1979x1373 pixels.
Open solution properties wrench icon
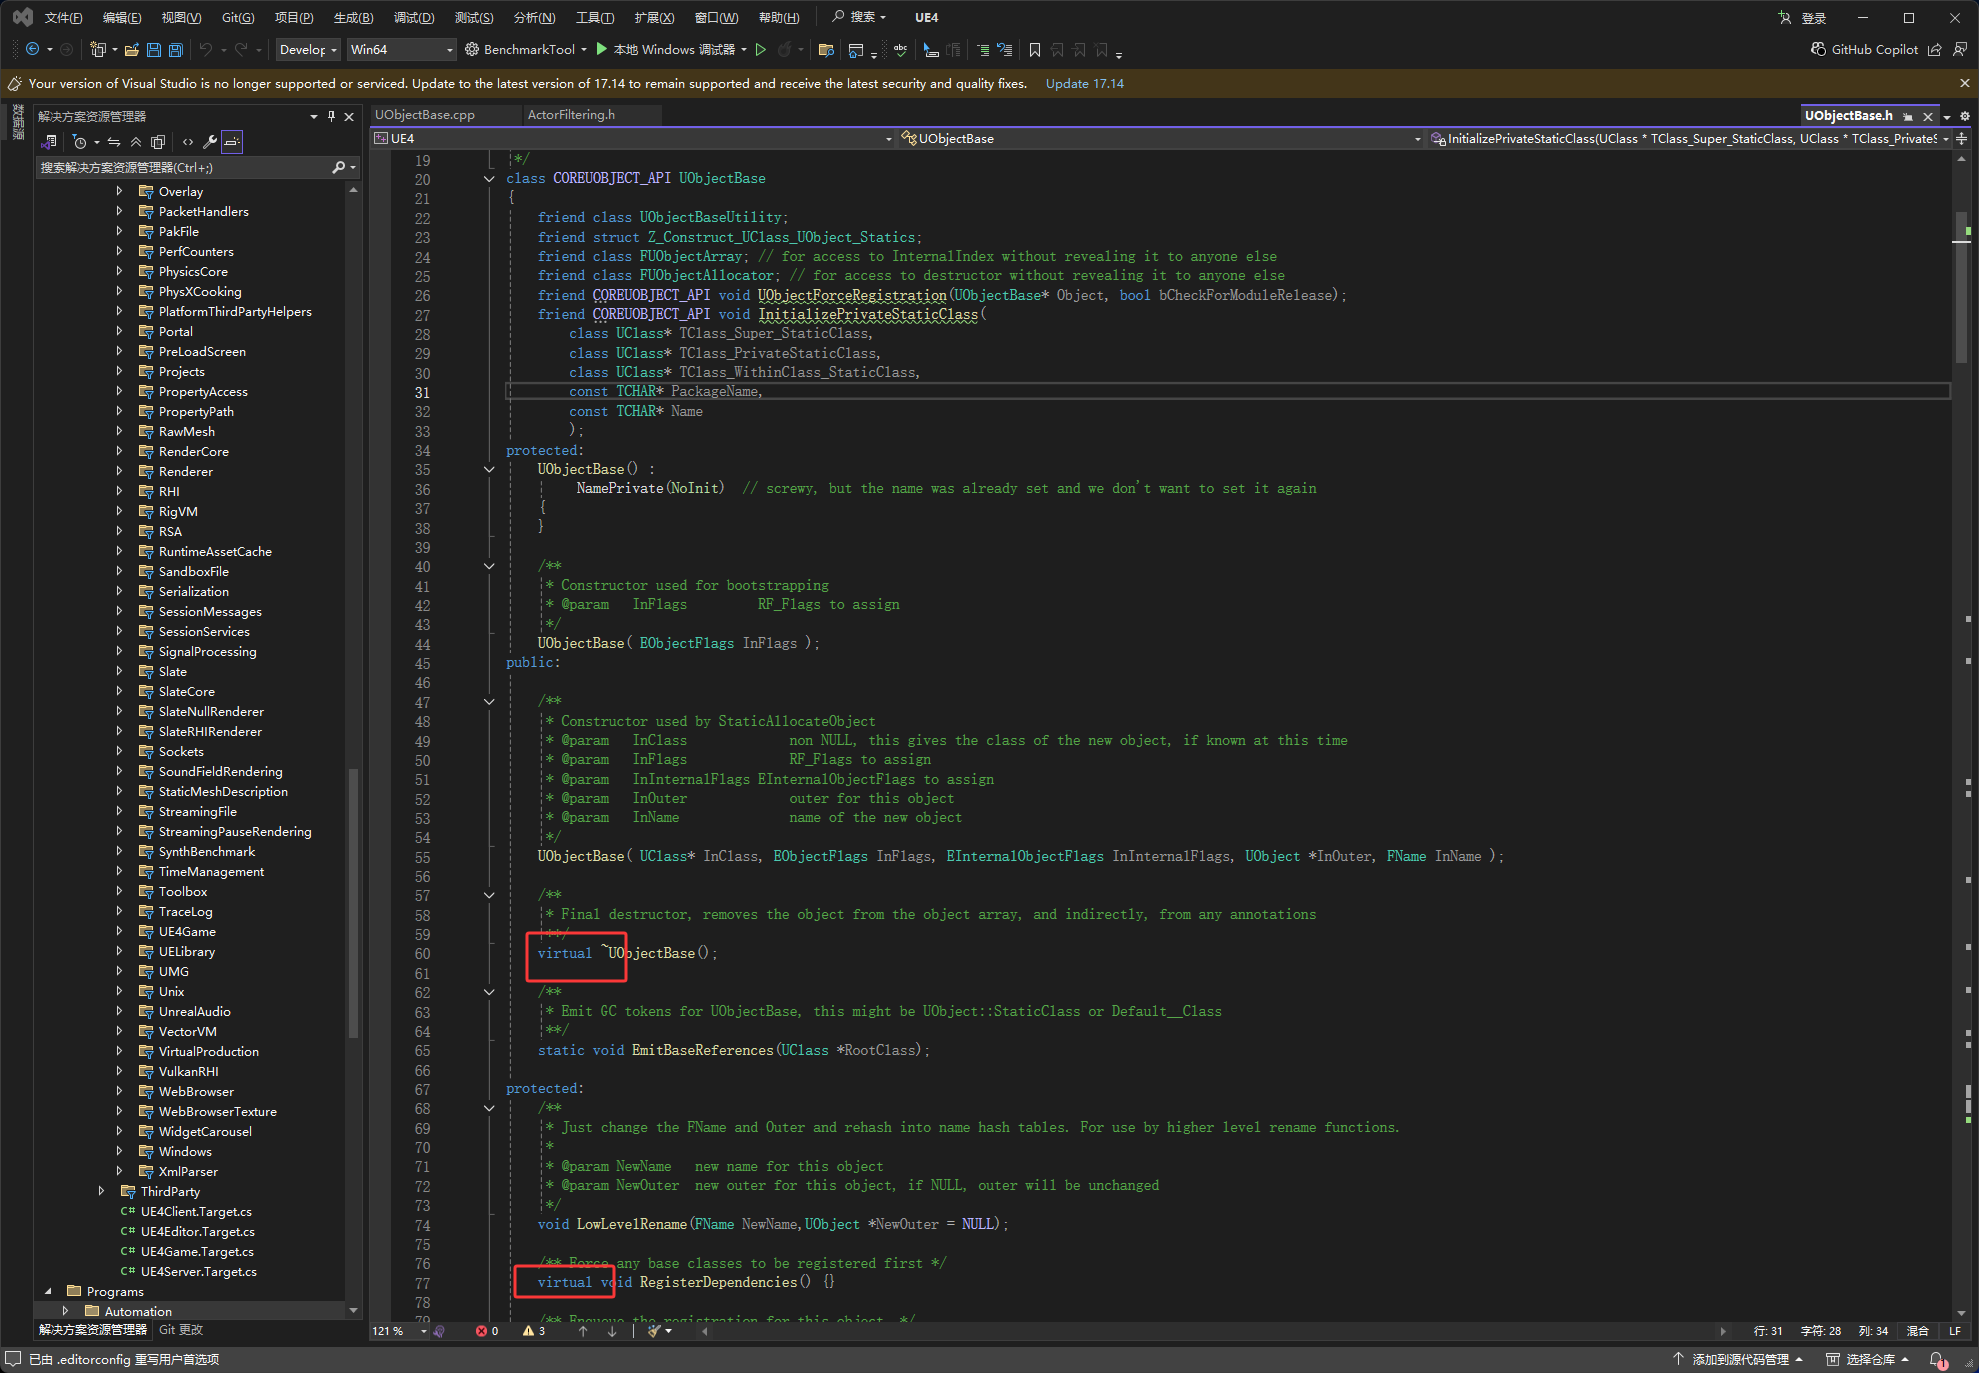tap(209, 142)
